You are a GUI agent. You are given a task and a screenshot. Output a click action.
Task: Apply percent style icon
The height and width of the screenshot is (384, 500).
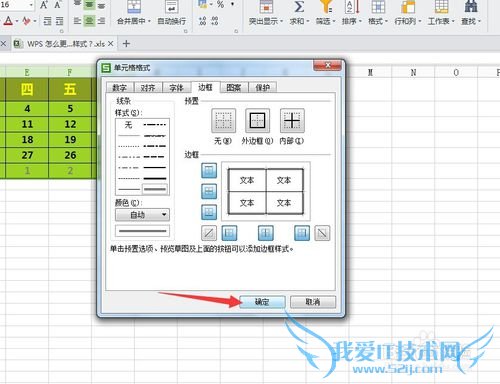220,4
